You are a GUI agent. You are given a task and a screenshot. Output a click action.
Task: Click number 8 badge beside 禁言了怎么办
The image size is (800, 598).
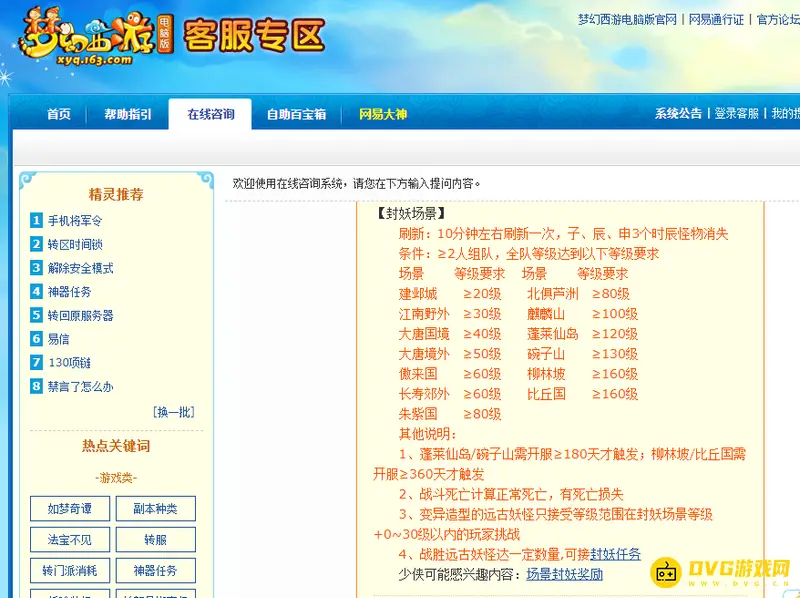pos(36,386)
